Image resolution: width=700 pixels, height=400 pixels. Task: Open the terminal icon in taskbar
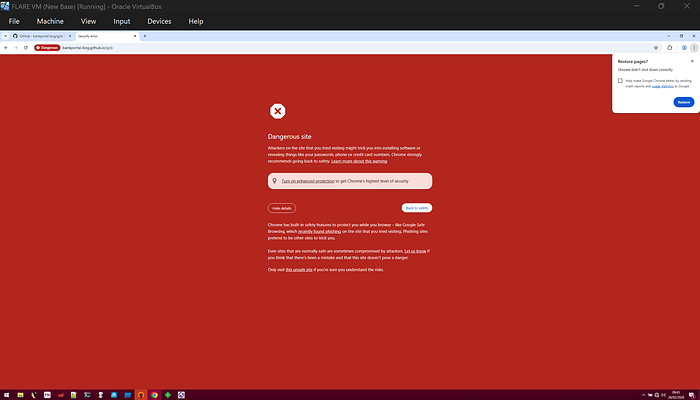click(88, 395)
